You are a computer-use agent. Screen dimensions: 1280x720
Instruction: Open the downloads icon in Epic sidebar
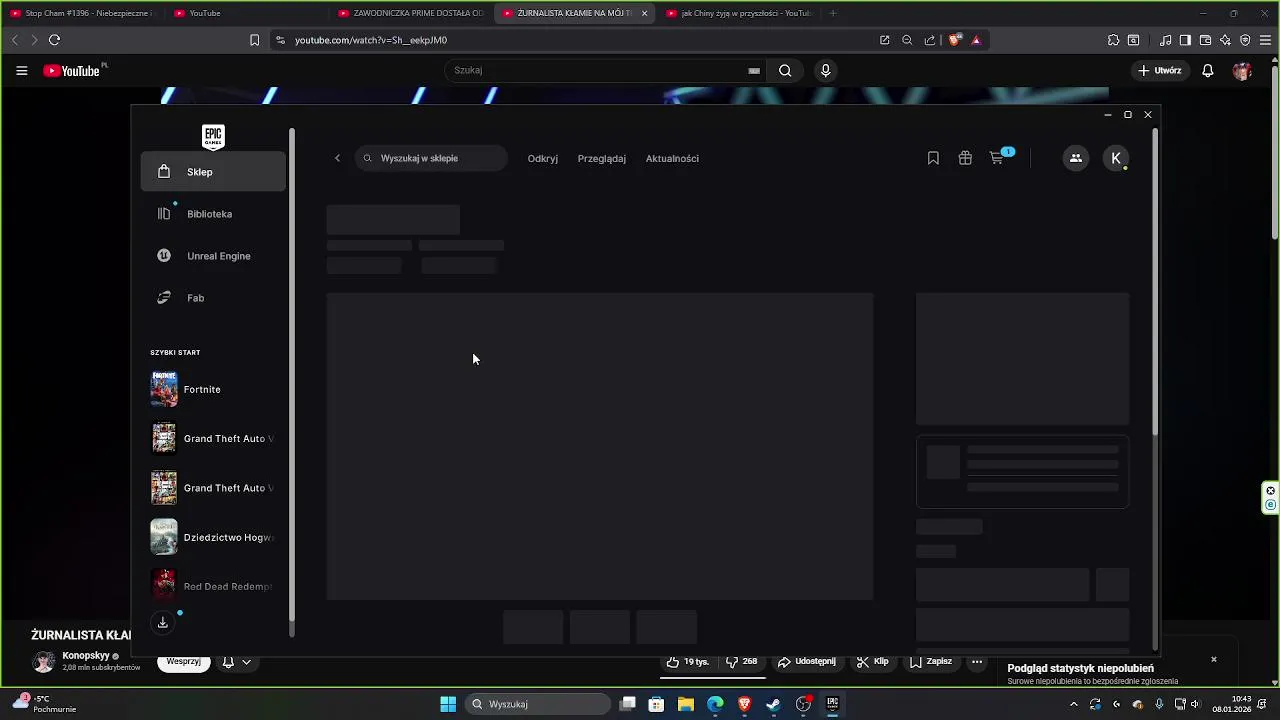(x=162, y=623)
